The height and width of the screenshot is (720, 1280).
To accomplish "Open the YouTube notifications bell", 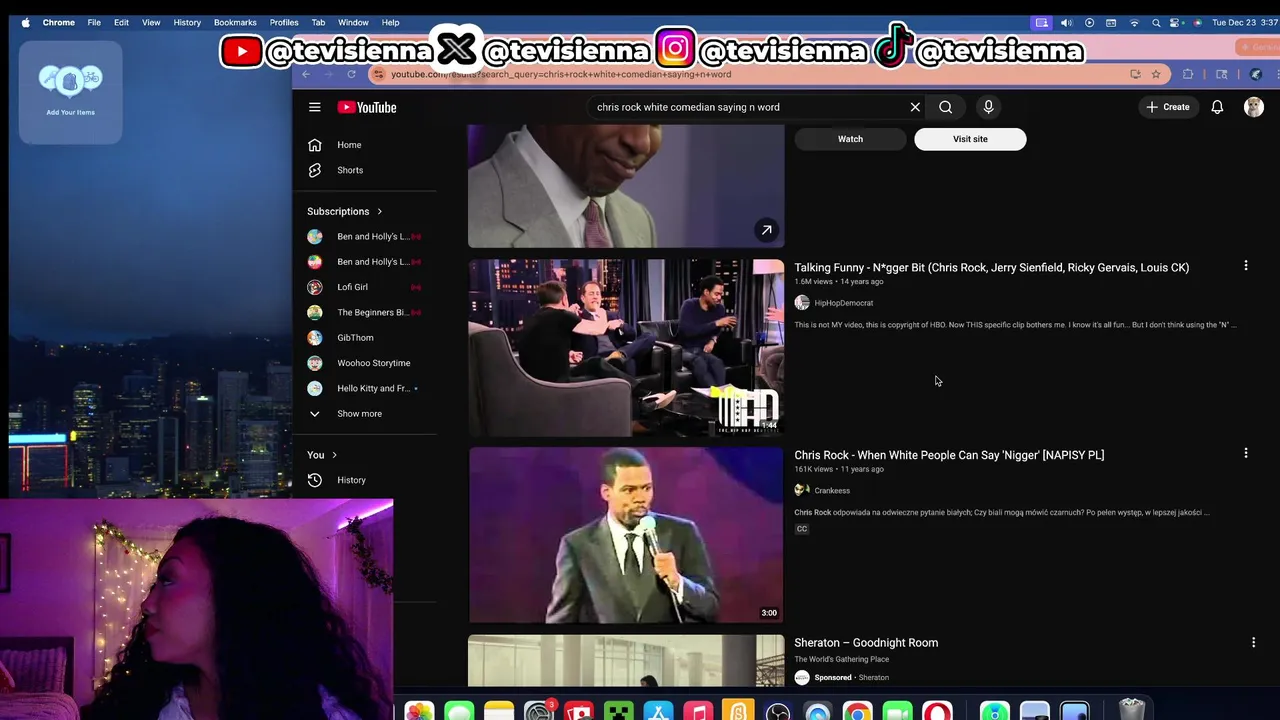I will [x=1217, y=107].
